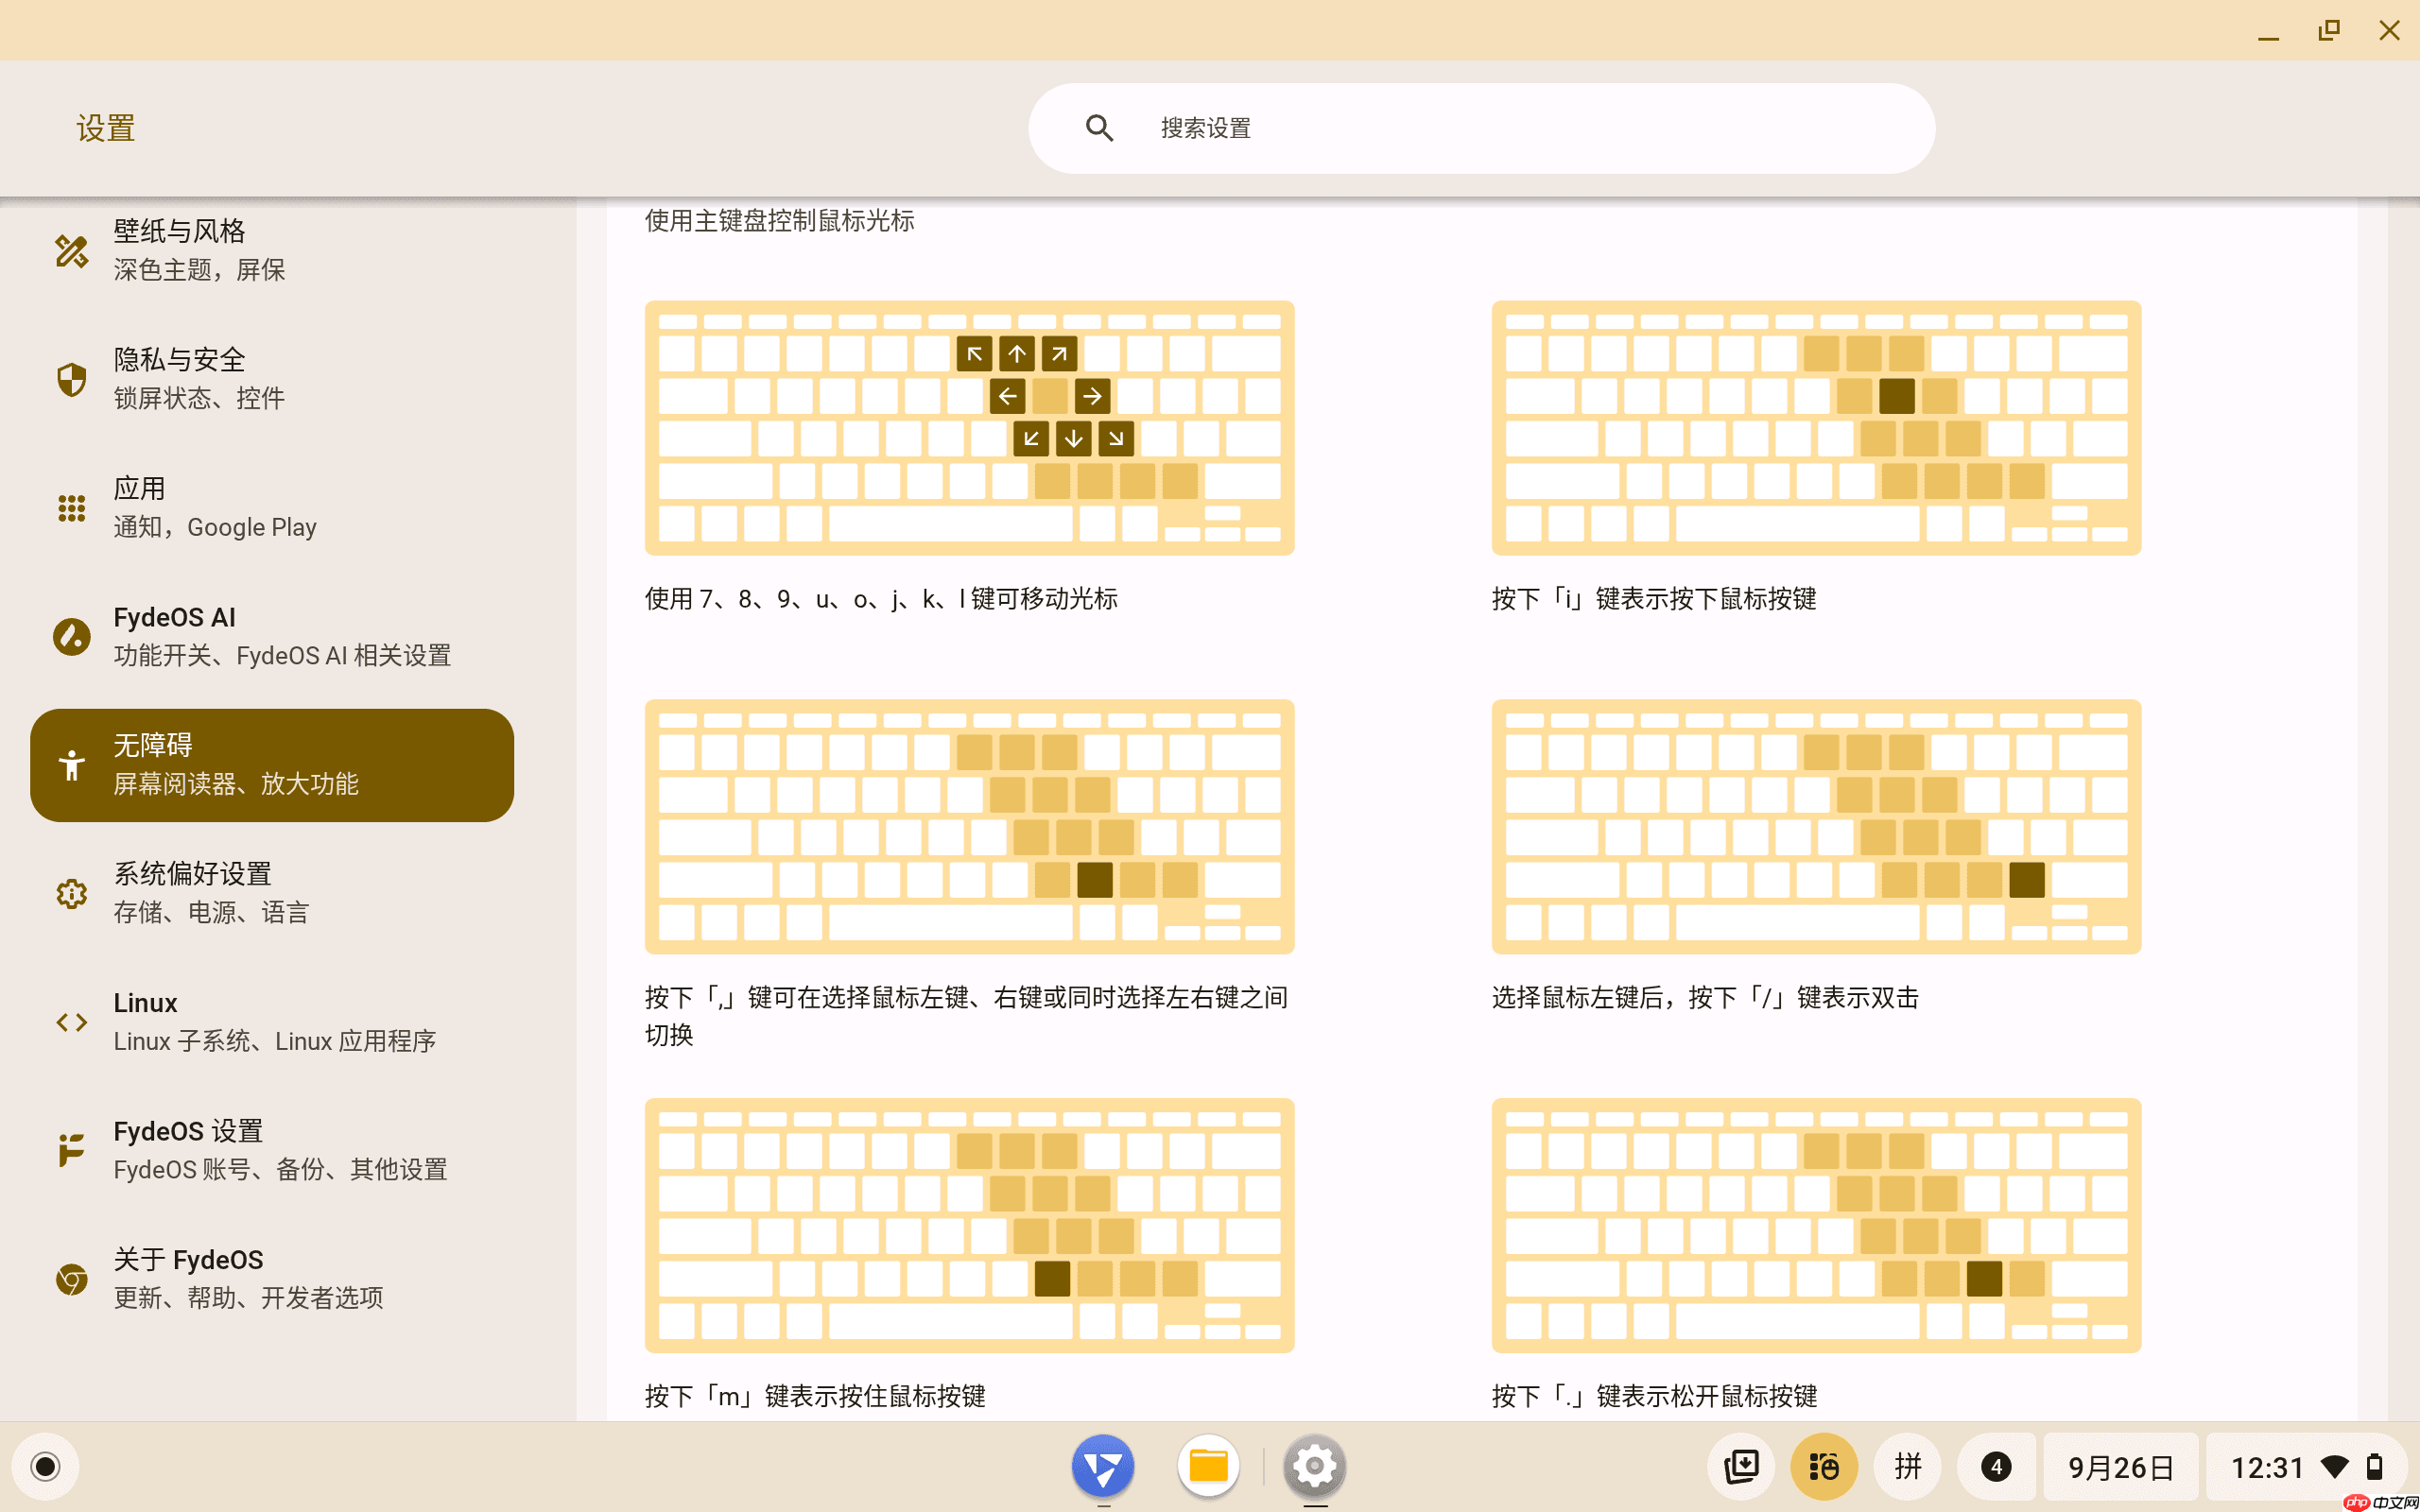The image size is (2420, 1512).
Task: Select the FydeOS AI sidebar icon
Action: pos(71,636)
